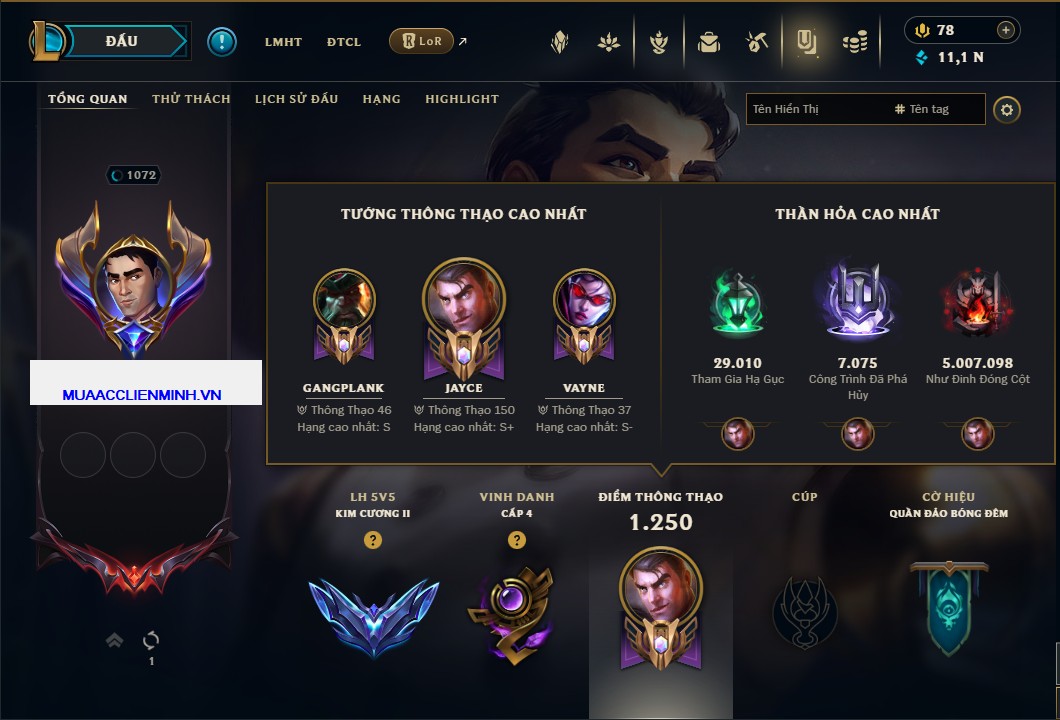Click the notification exclamation icon
Image resolution: width=1060 pixels, height=720 pixels.
(222, 42)
